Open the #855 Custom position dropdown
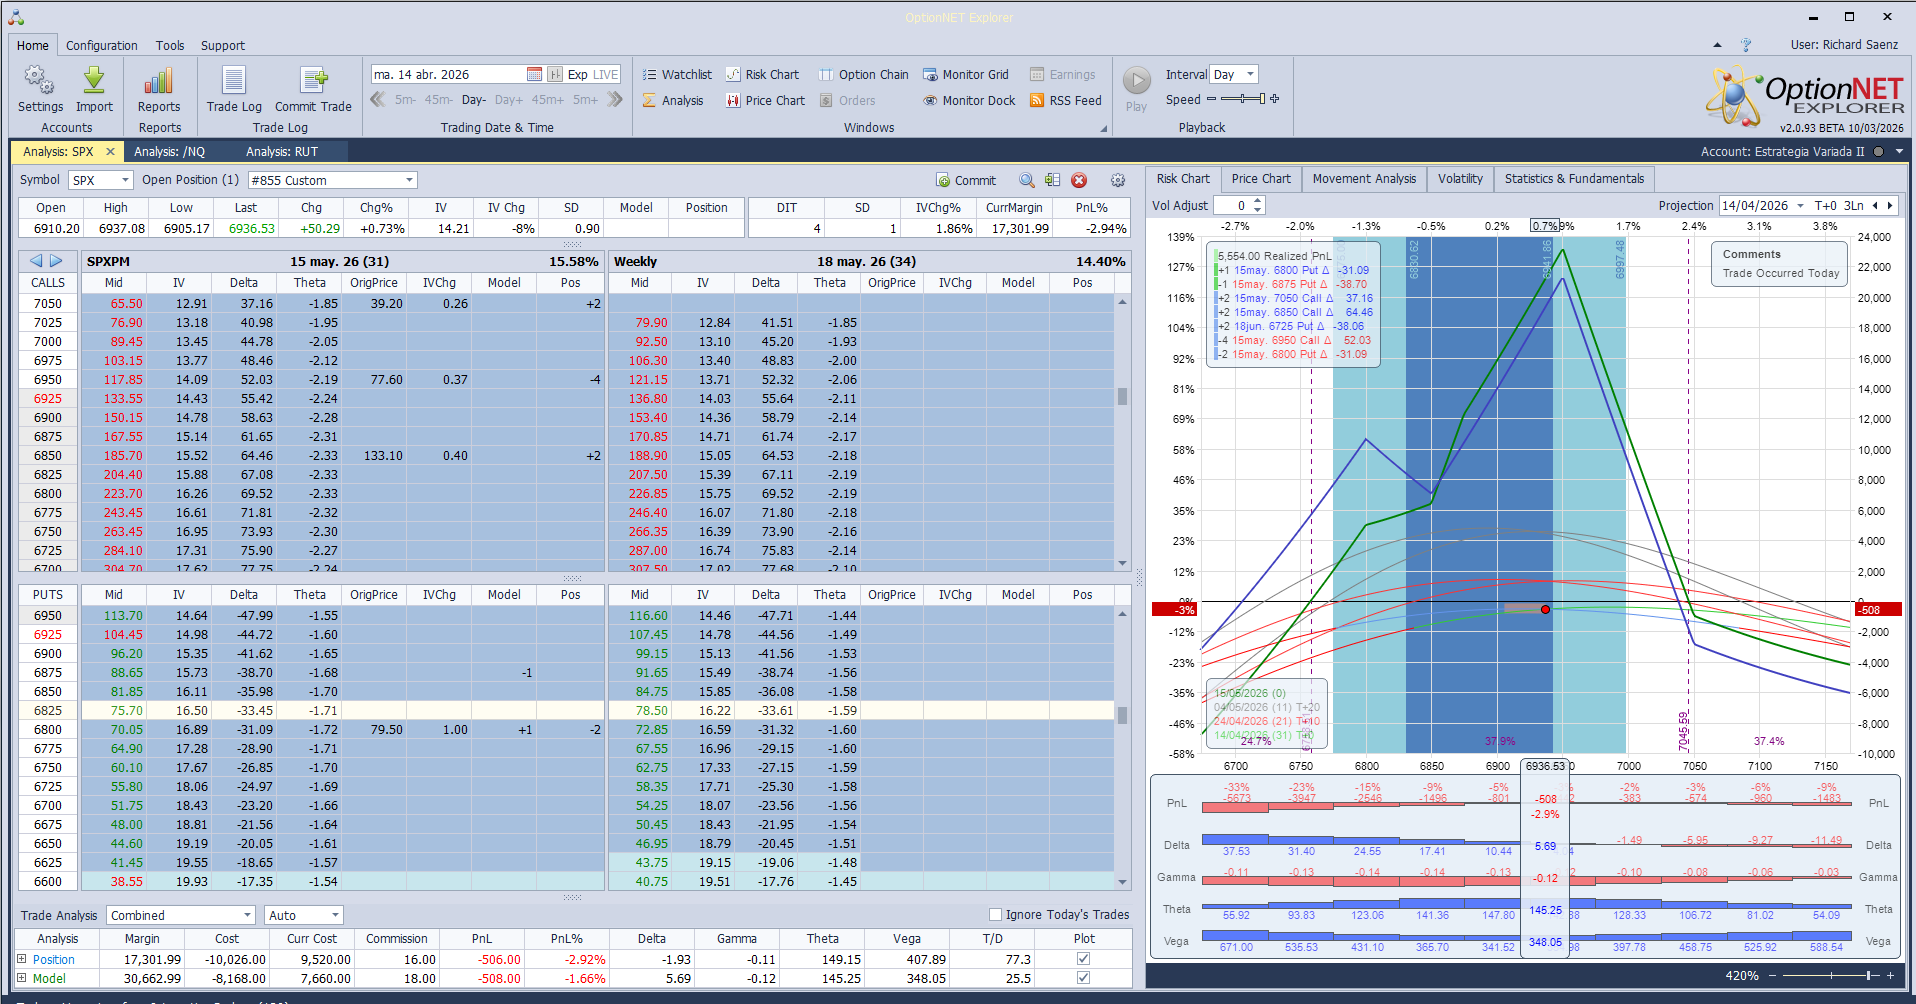This screenshot has height=1004, width=1916. [410, 180]
